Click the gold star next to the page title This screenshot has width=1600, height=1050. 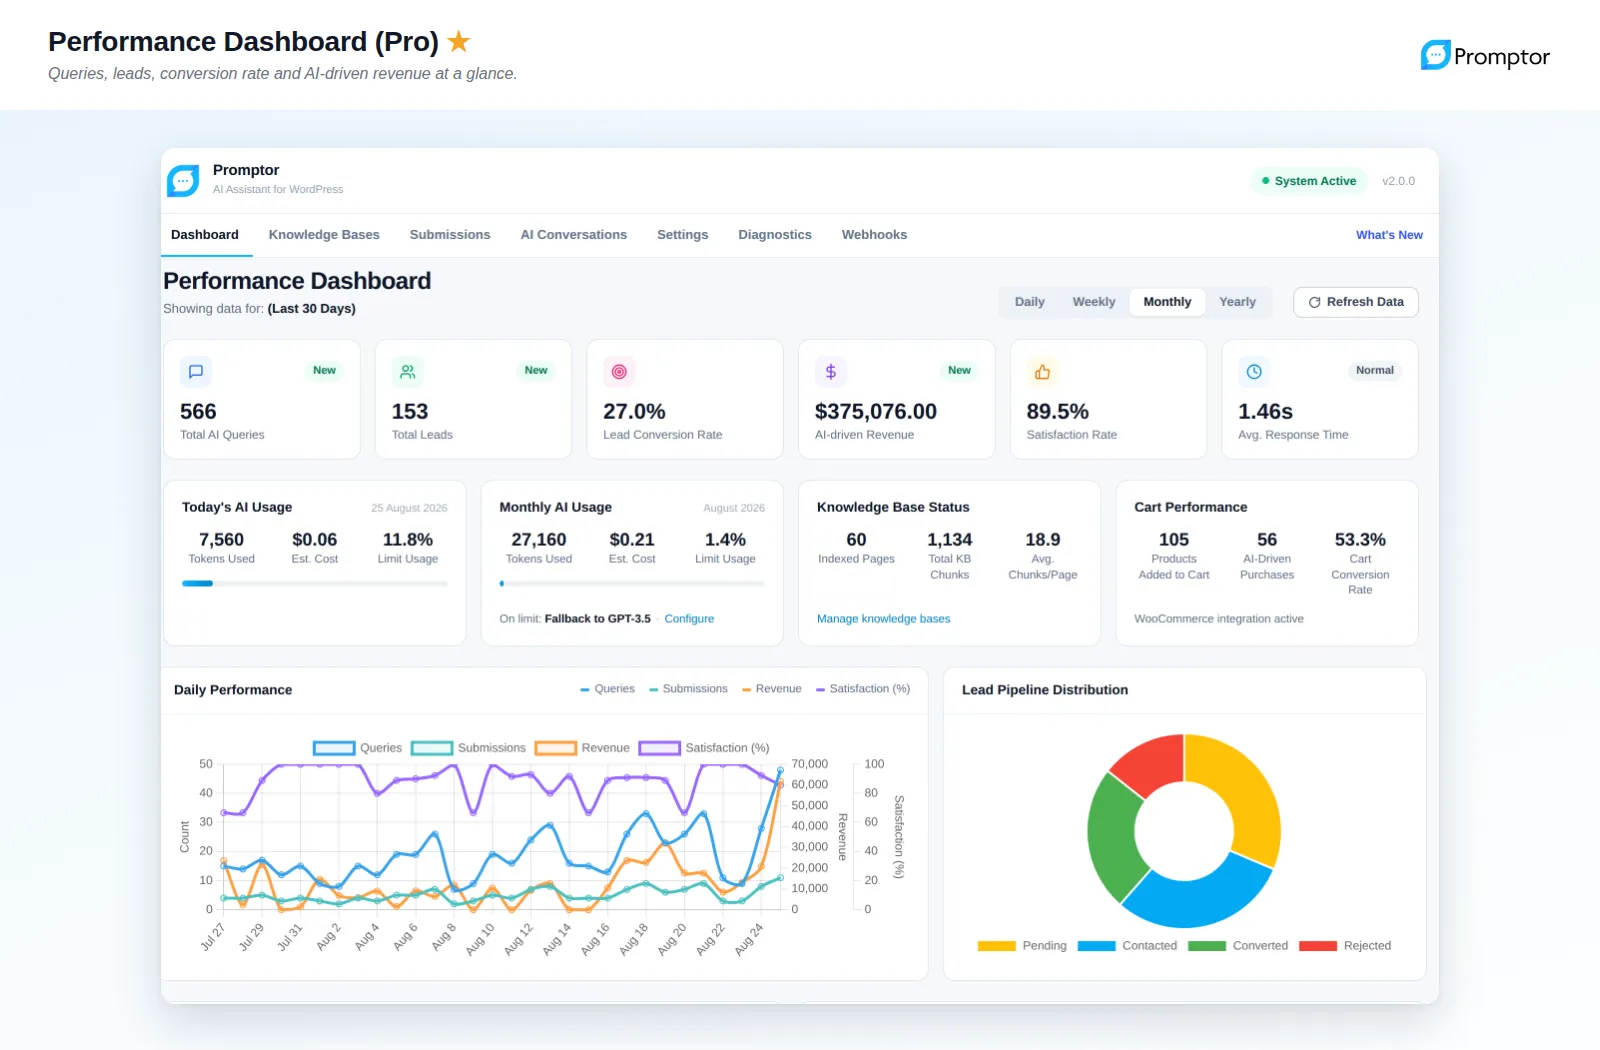pos(459,41)
